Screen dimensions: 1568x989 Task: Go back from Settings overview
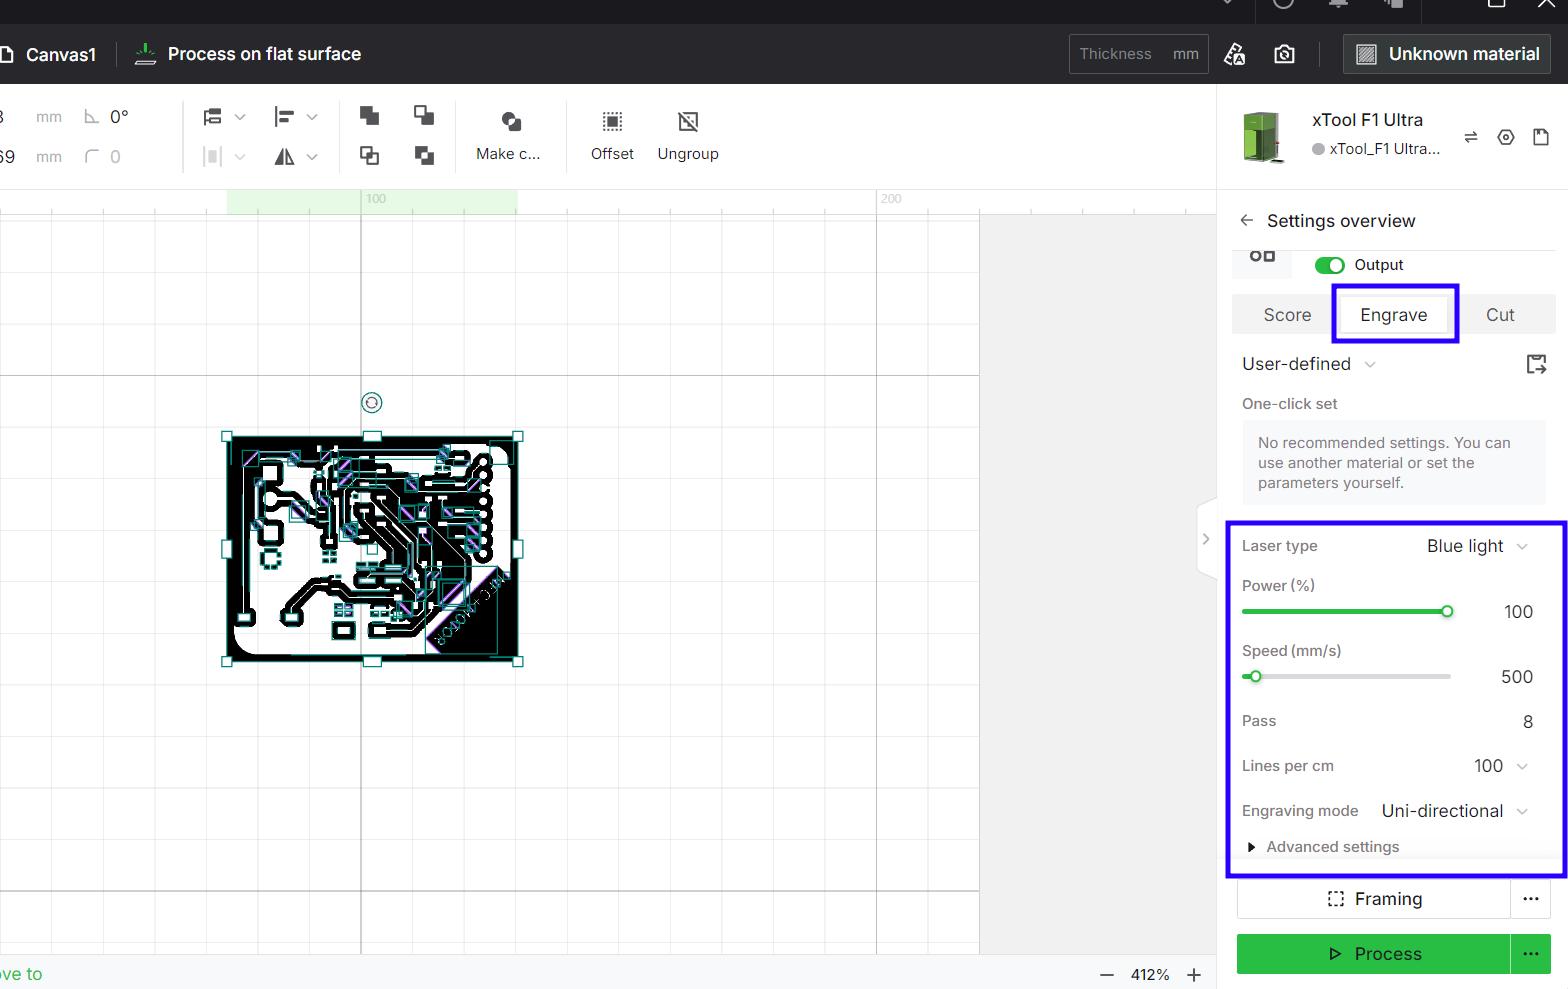point(1246,220)
